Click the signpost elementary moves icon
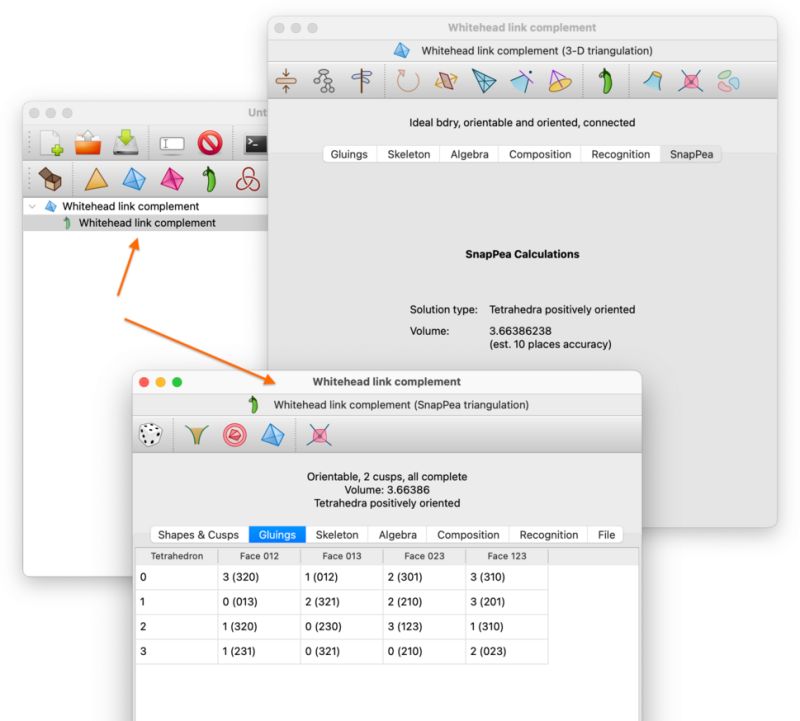Viewport: 800px width, 721px height. pyautogui.click(x=362, y=81)
